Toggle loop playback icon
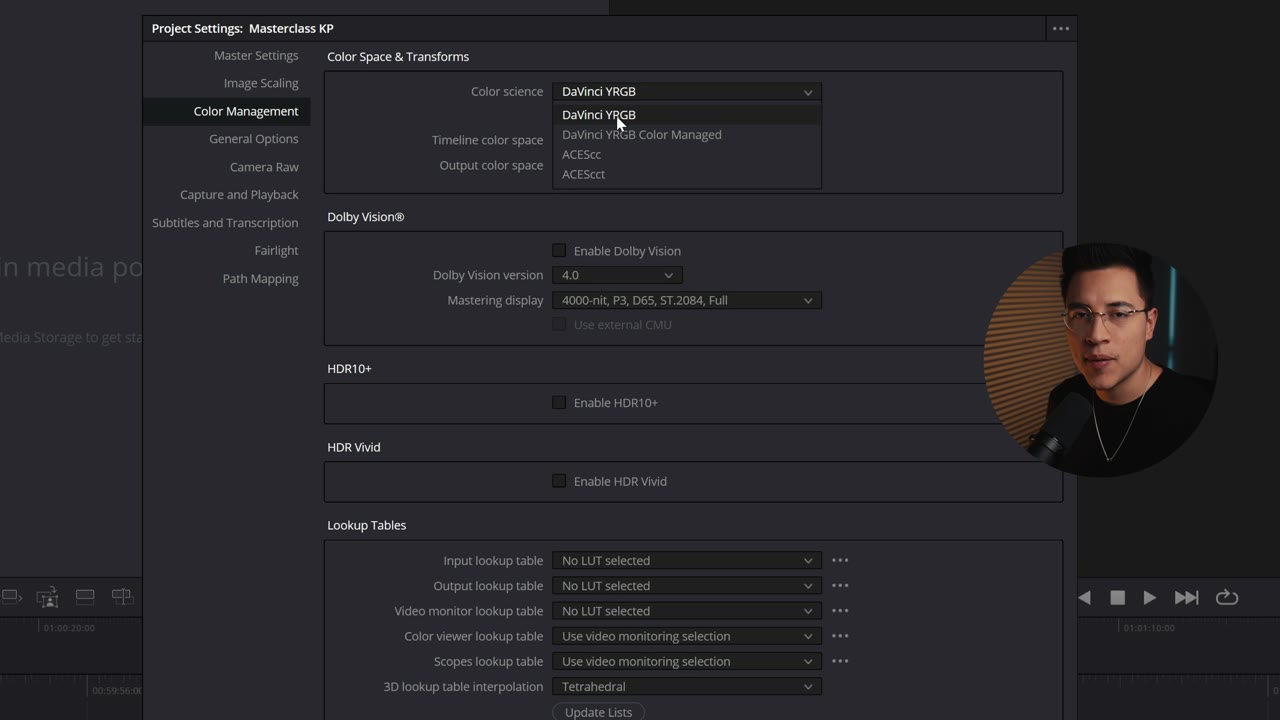 1227,598
